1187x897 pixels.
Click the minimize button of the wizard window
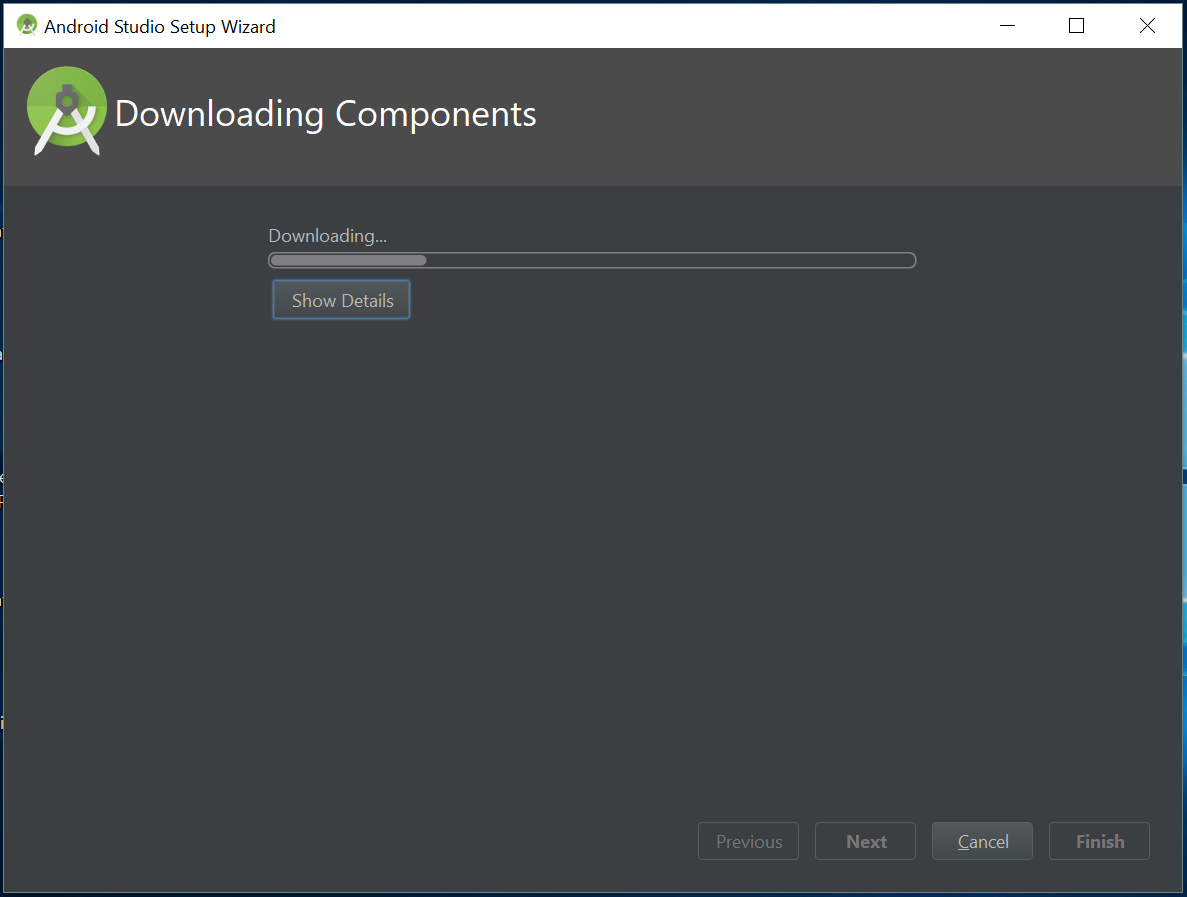click(x=1007, y=25)
